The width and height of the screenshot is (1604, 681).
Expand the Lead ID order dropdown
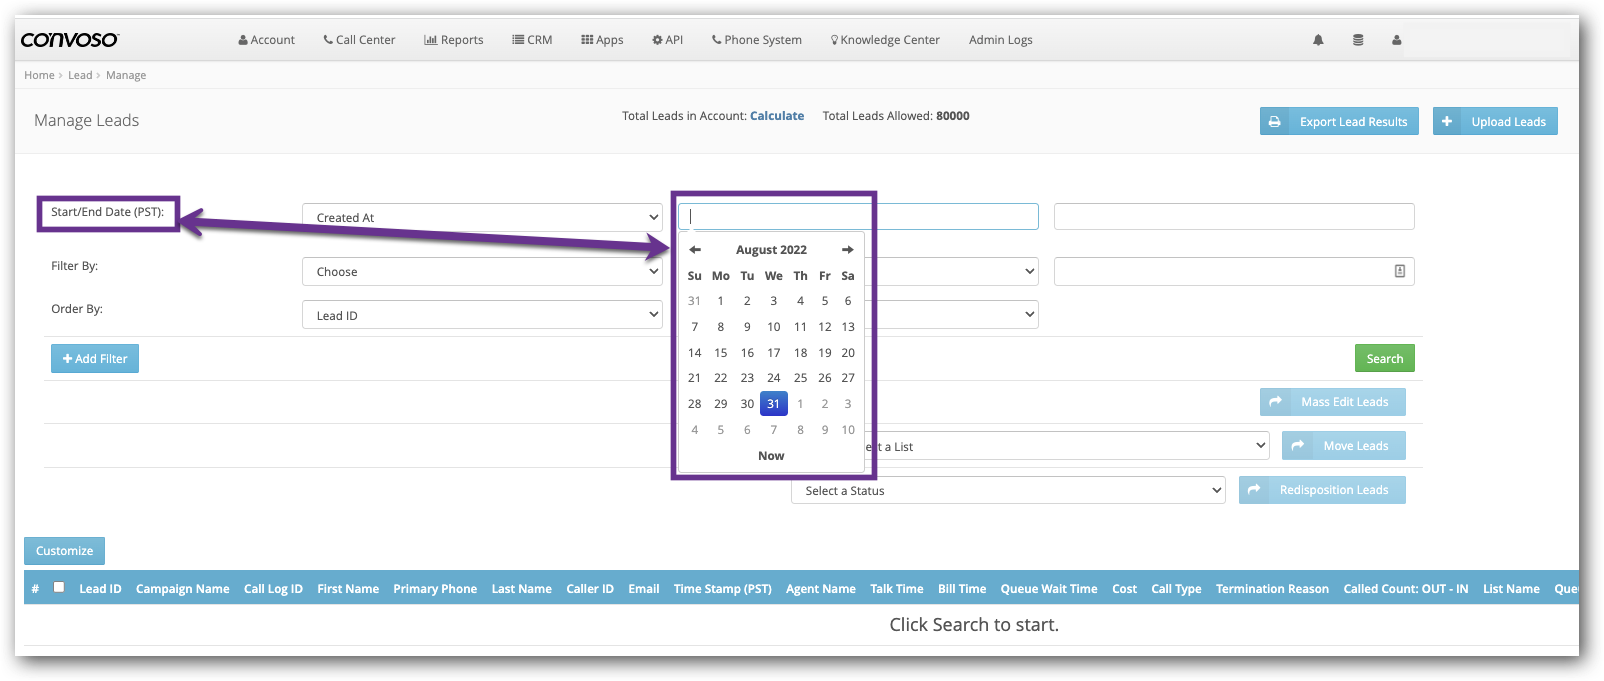482,315
